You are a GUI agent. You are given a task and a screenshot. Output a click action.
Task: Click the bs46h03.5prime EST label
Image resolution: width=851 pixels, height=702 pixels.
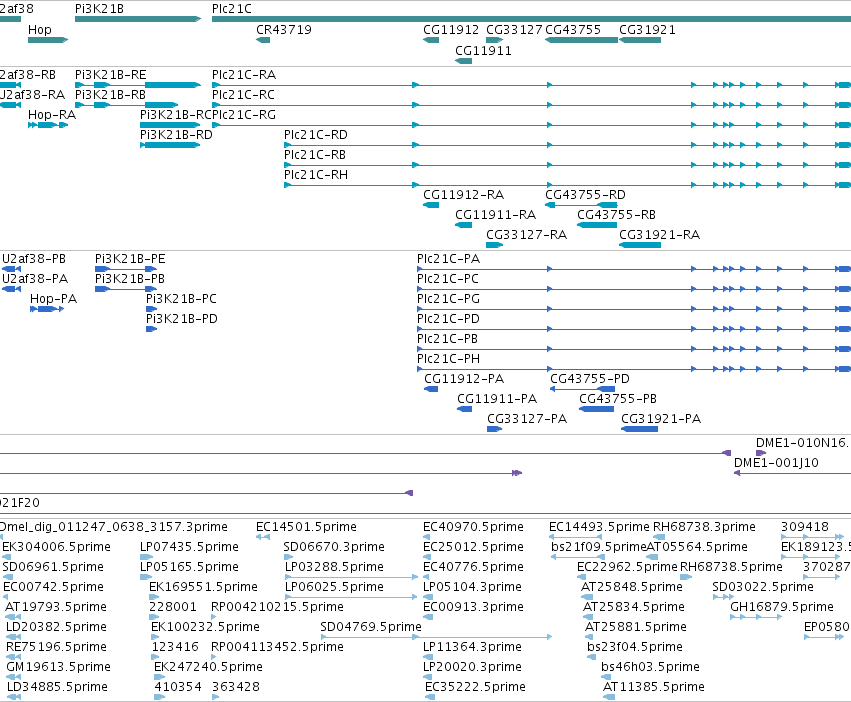pos(650,667)
